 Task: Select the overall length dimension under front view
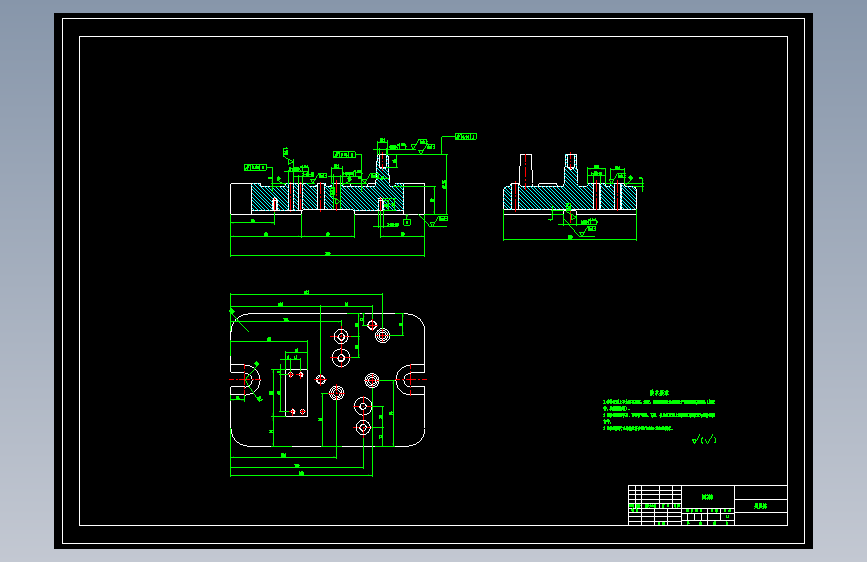[327, 255]
